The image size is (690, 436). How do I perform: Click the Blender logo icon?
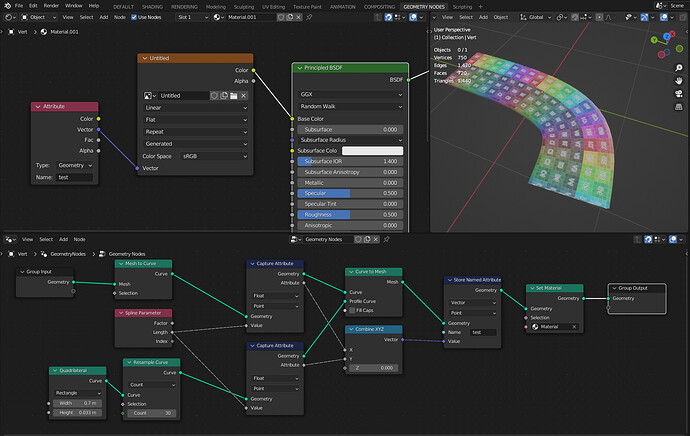coord(7,6)
